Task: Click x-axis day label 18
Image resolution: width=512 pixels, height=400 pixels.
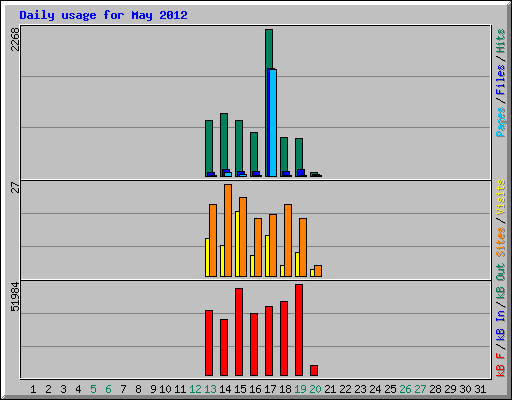Action: 285,389
